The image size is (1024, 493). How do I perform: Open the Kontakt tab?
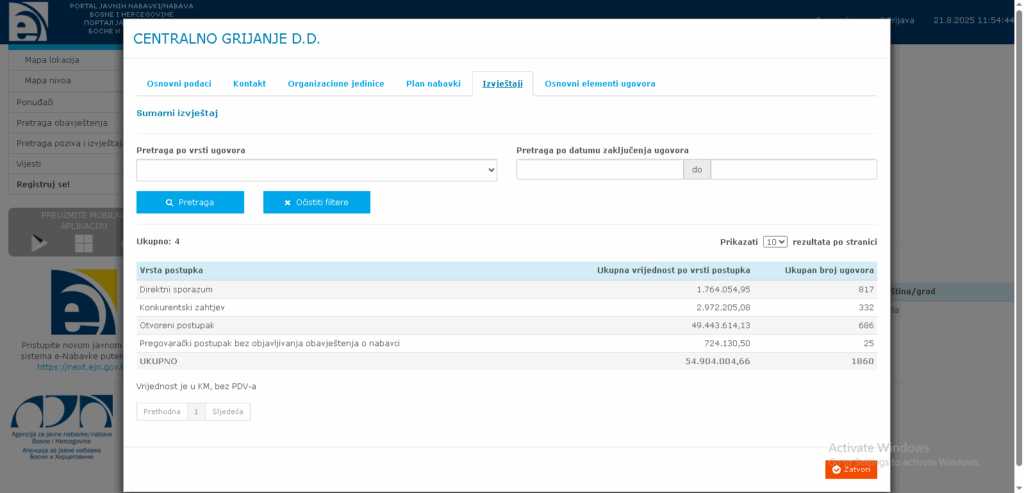[x=249, y=84]
